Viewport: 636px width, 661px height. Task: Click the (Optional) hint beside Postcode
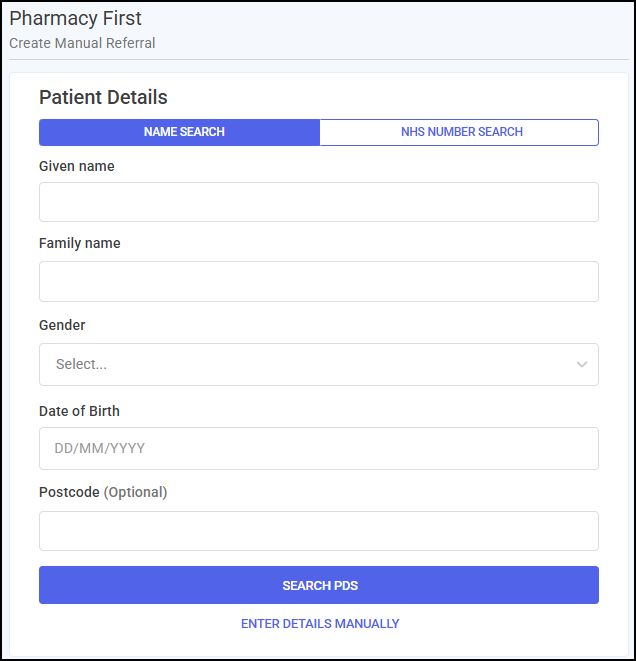point(135,492)
